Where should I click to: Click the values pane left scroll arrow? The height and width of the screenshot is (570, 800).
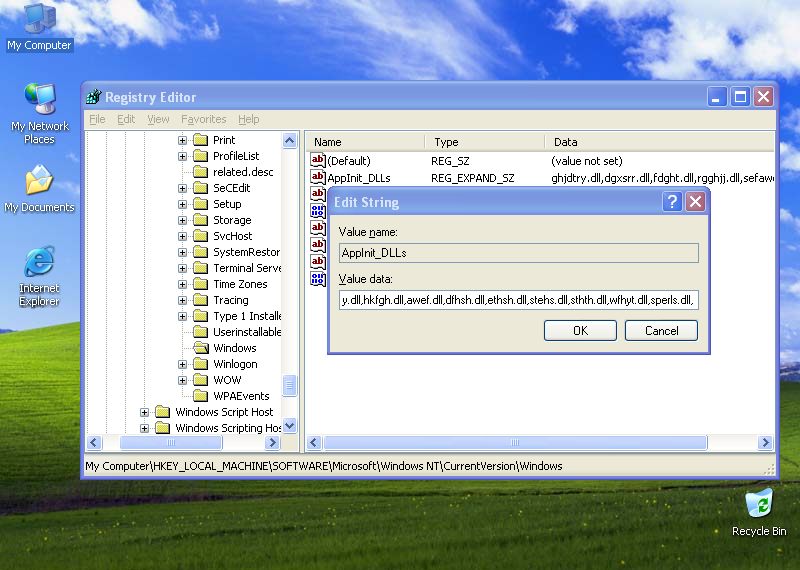314,442
